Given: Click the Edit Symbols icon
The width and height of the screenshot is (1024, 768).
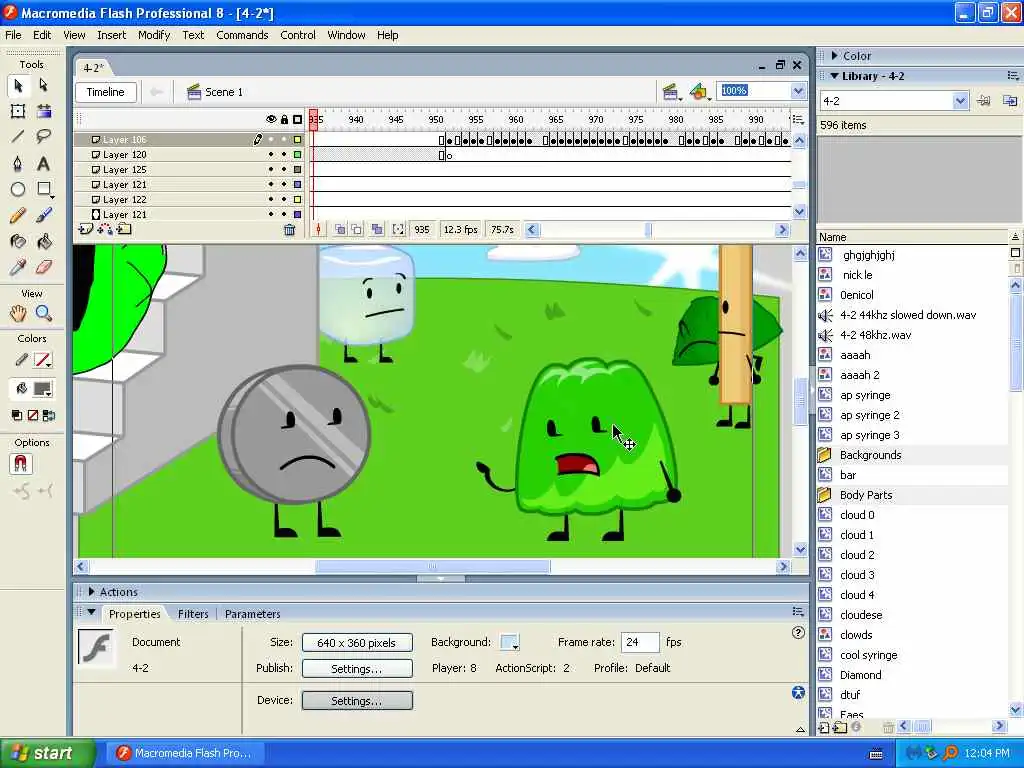Looking at the screenshot, I should [x=699, y=92].
